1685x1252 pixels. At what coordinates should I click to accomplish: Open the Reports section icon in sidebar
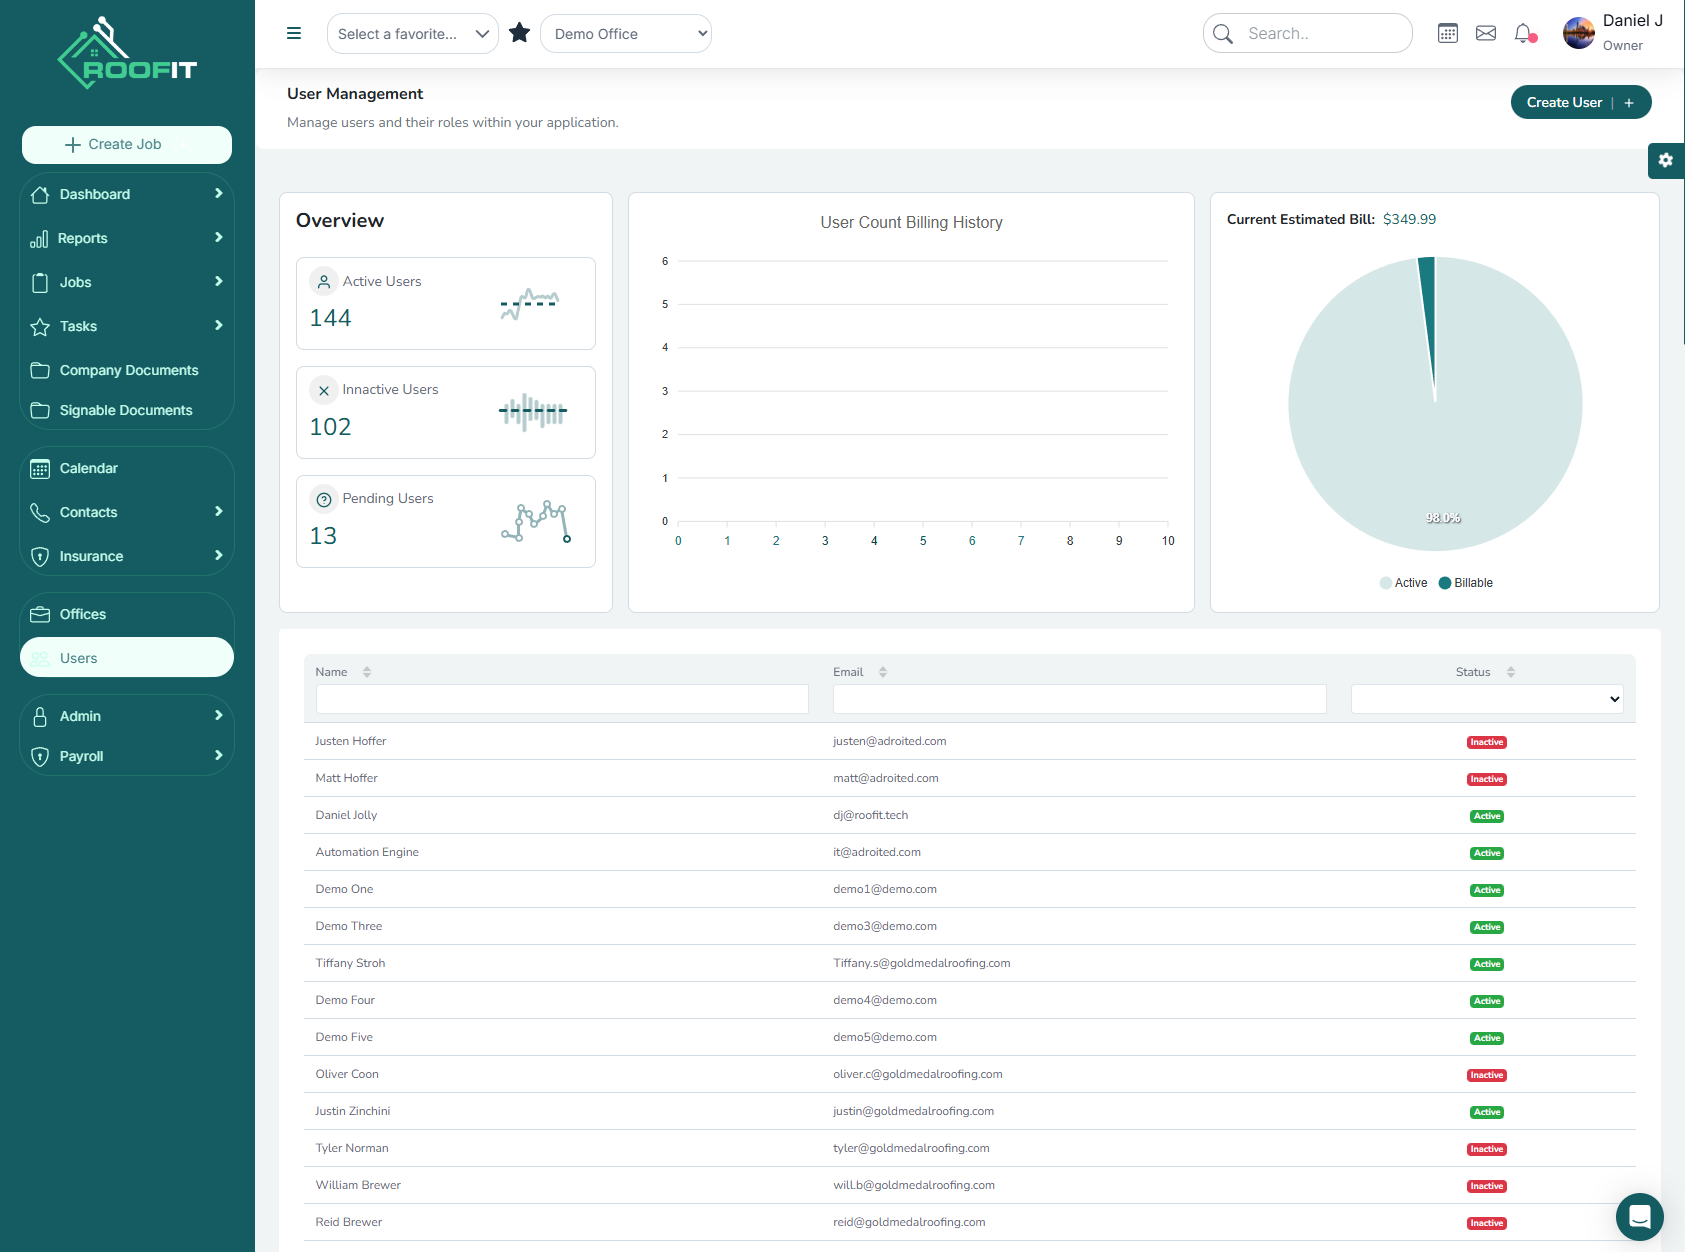pyautogui.click(x=41, y=238)
